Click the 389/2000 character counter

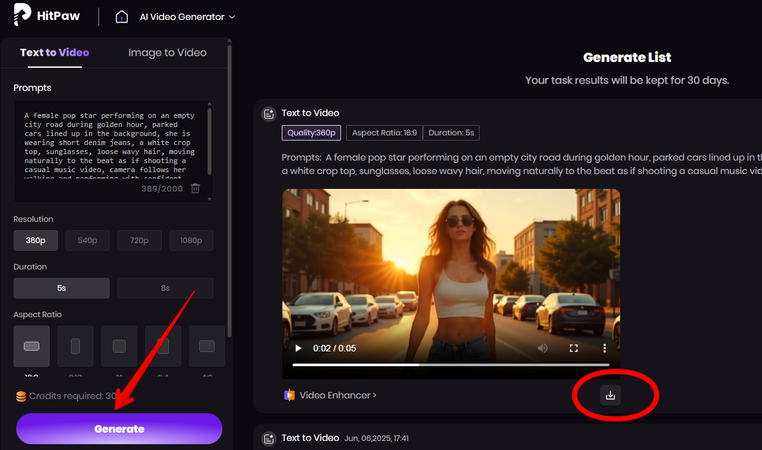pyautogui.click(x=162, y=189)
